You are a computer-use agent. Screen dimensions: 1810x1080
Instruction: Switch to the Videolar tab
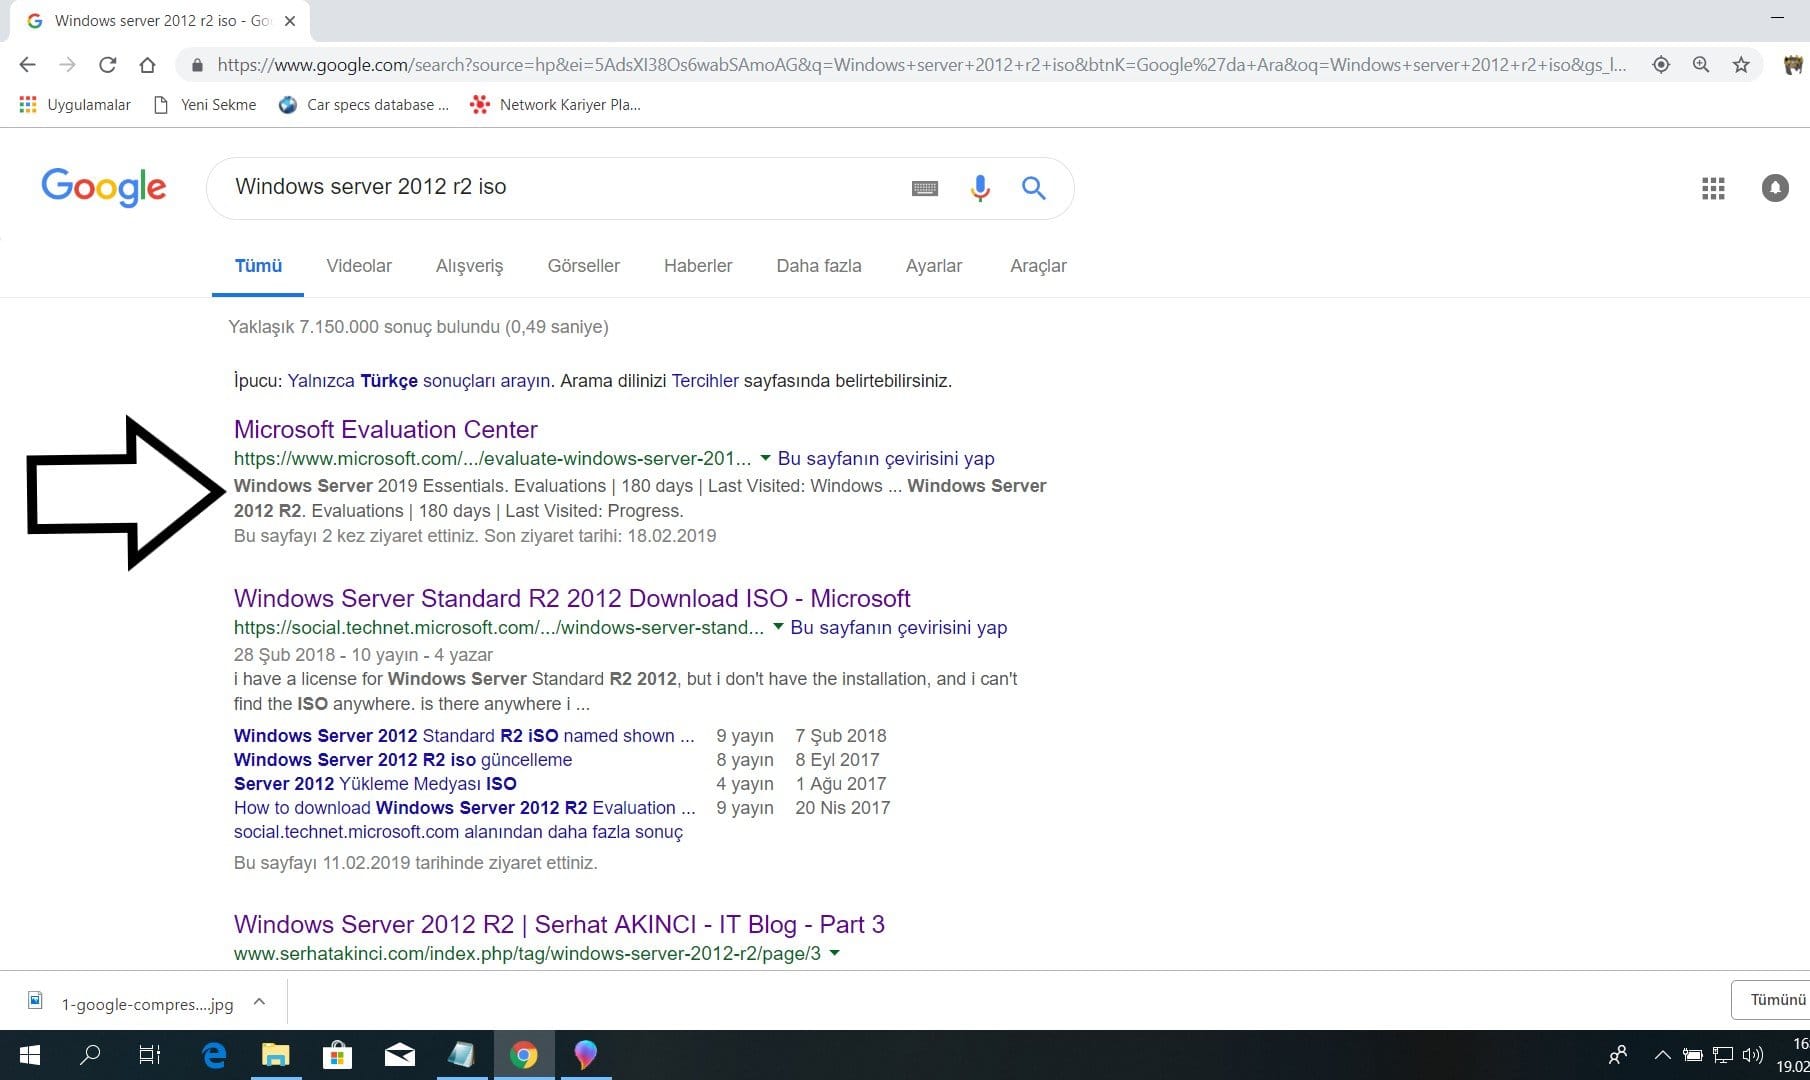[x=359, y=266]
